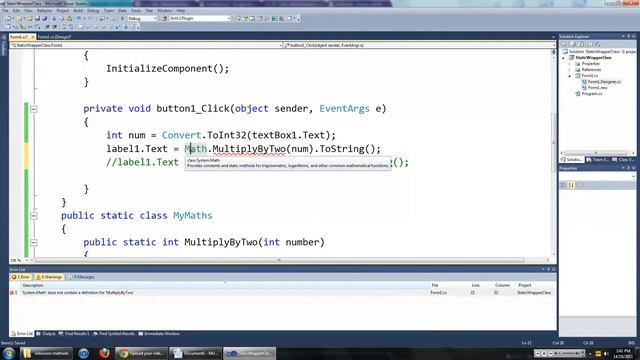Click the Find in Files icon
The image size is (640, 360).
(x=164, y=18)
